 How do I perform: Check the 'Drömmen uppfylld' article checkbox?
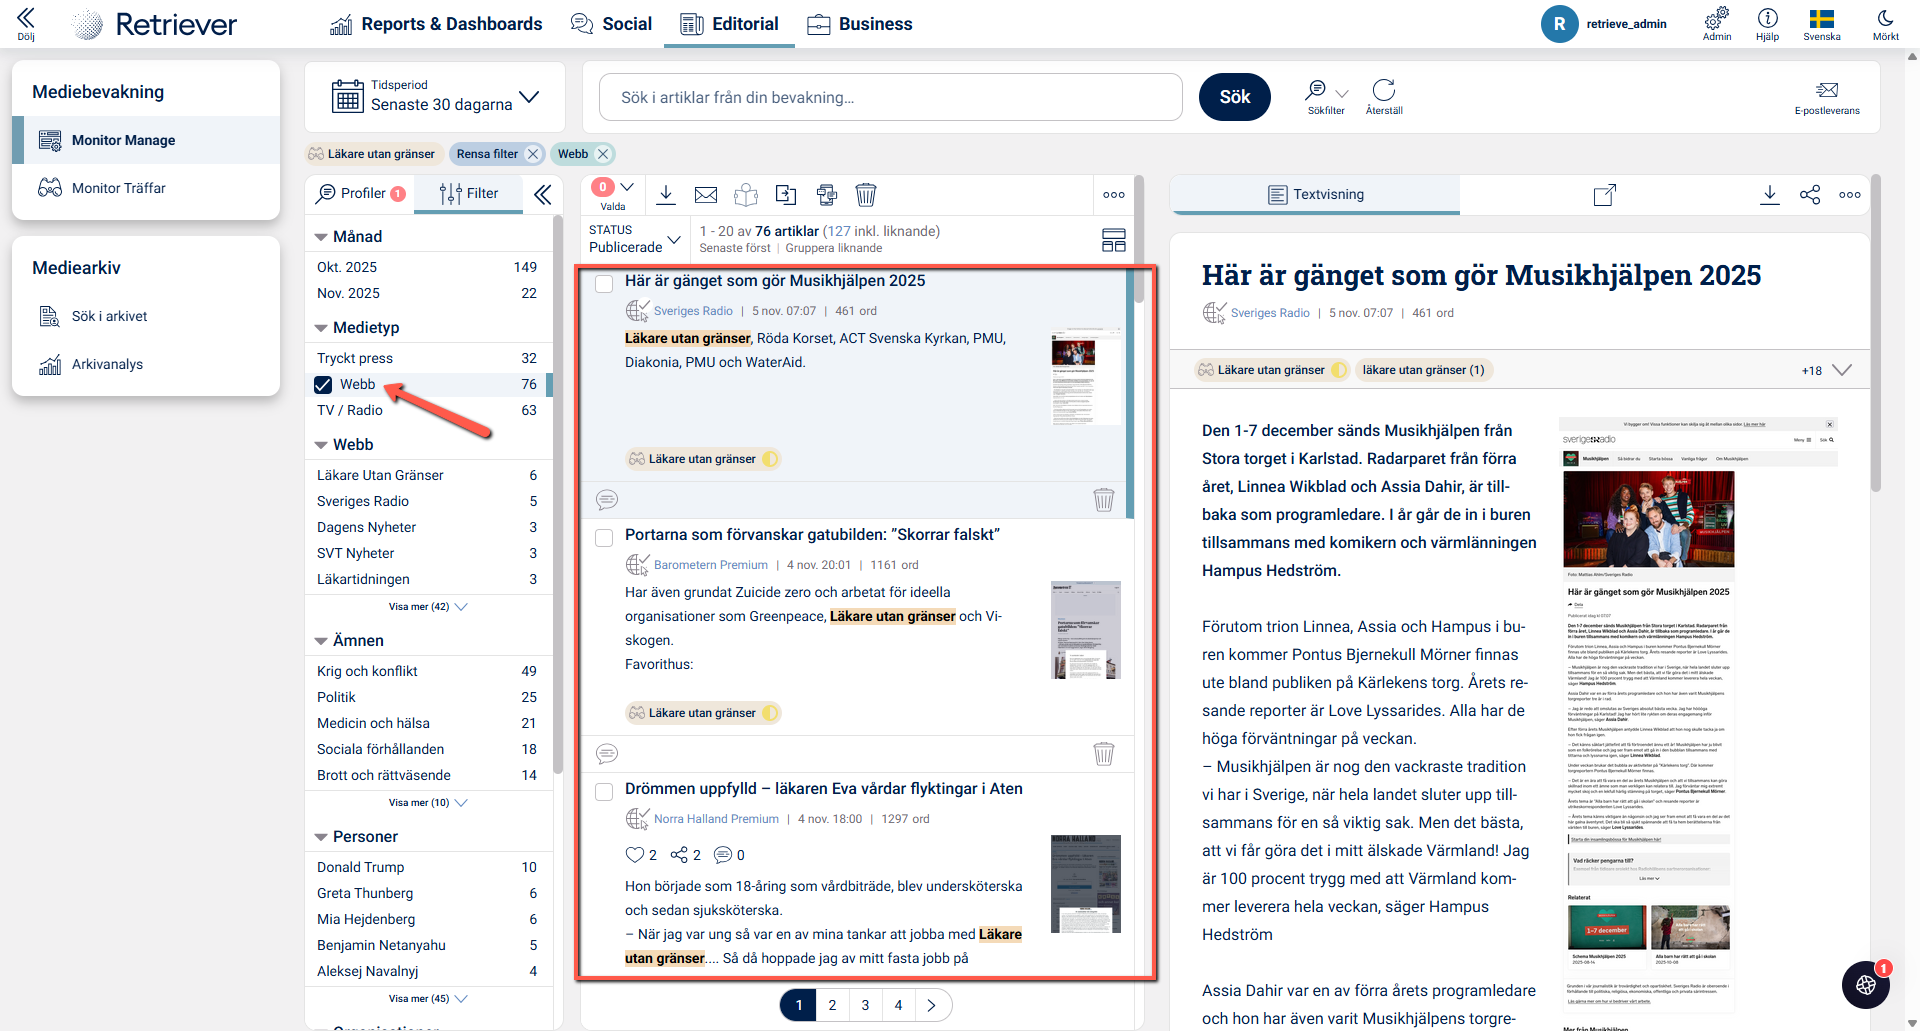[604, 792]
